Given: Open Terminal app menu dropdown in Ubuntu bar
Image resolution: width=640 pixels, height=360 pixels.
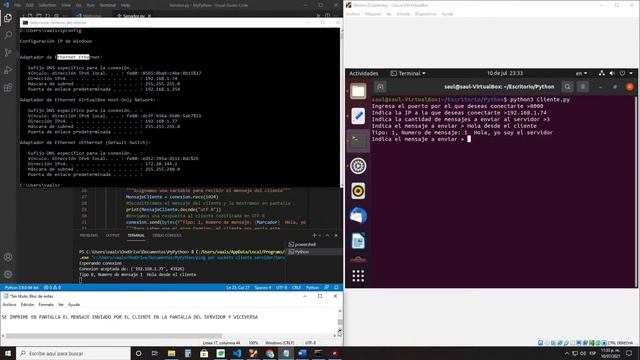Looking at the screenshot, I should tap(408, 73).
